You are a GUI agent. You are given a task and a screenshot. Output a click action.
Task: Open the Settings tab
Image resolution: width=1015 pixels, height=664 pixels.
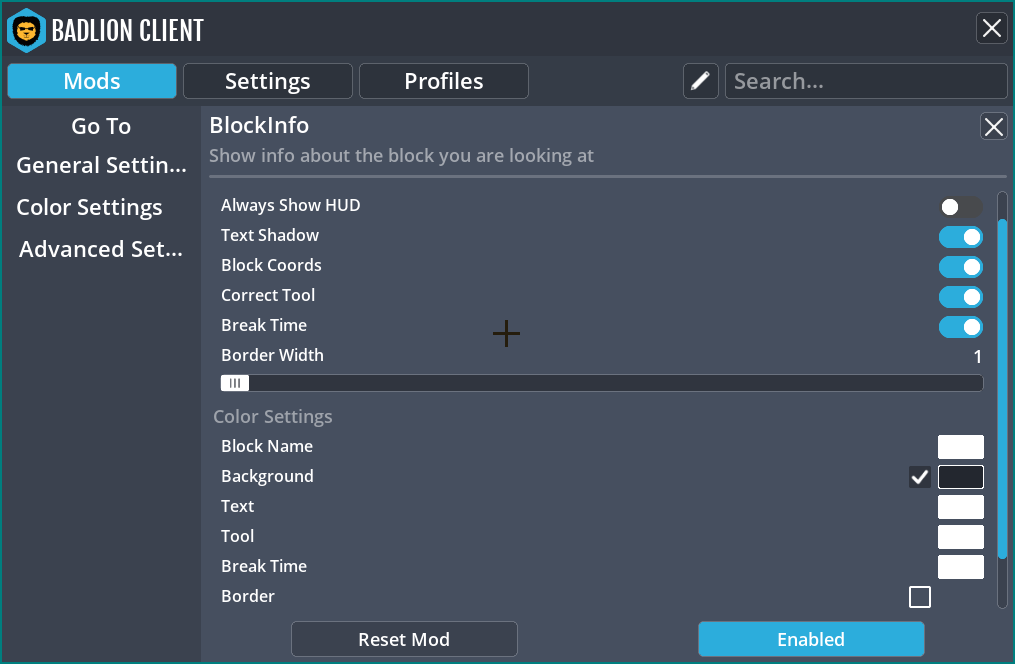(x=267, y=81)
